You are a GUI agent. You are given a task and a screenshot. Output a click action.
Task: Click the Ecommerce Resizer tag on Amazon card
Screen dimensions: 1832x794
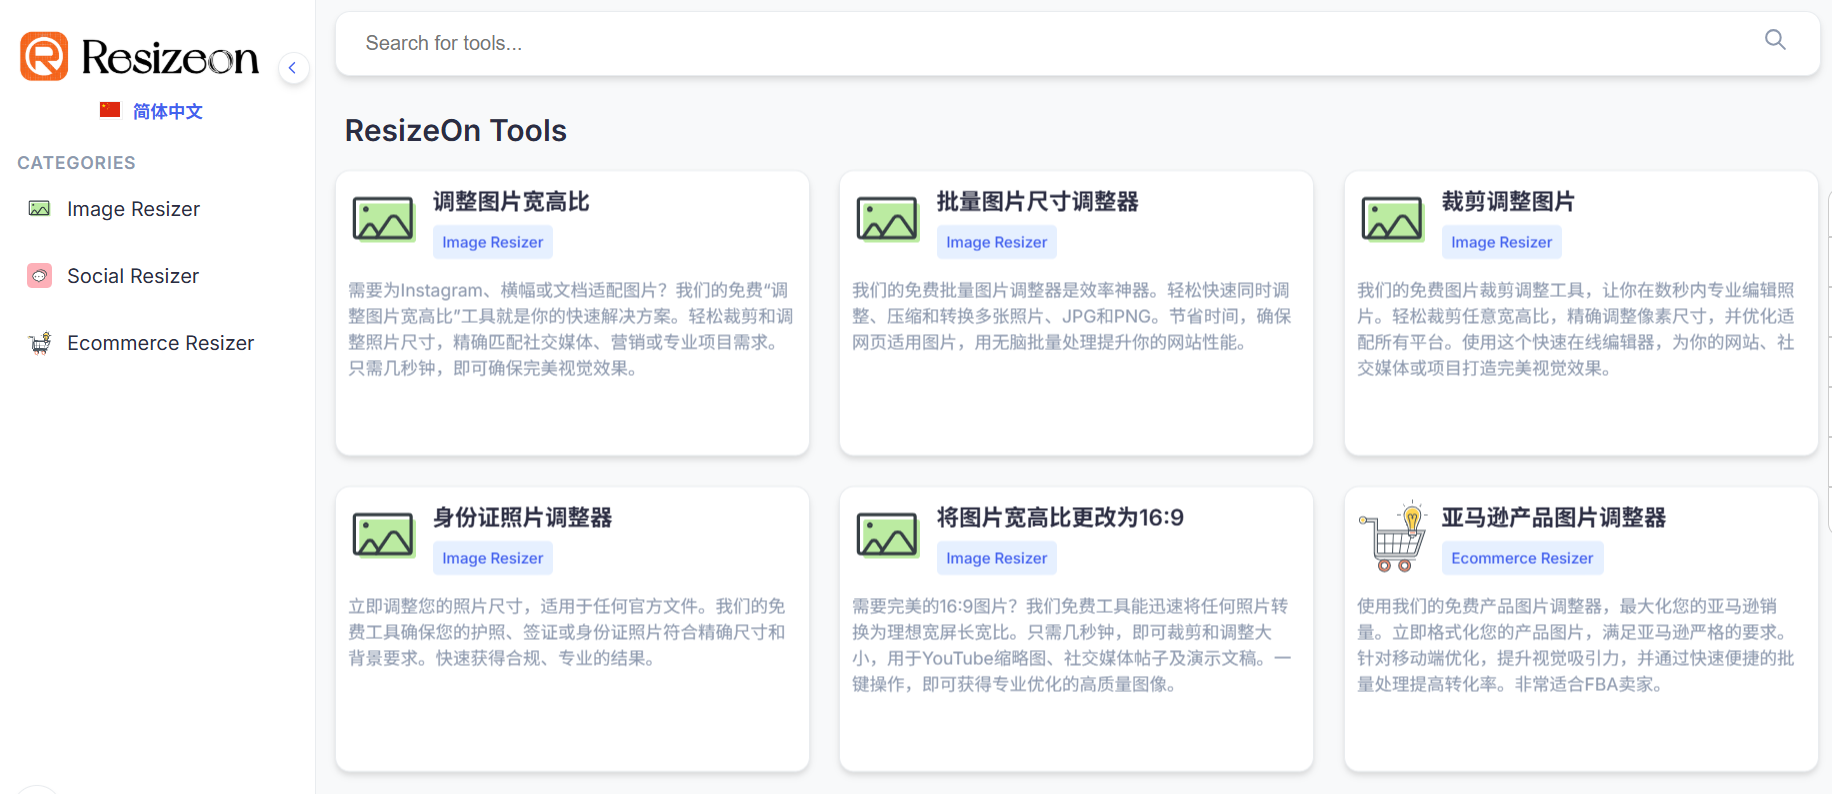click(x=1523, y=558)
